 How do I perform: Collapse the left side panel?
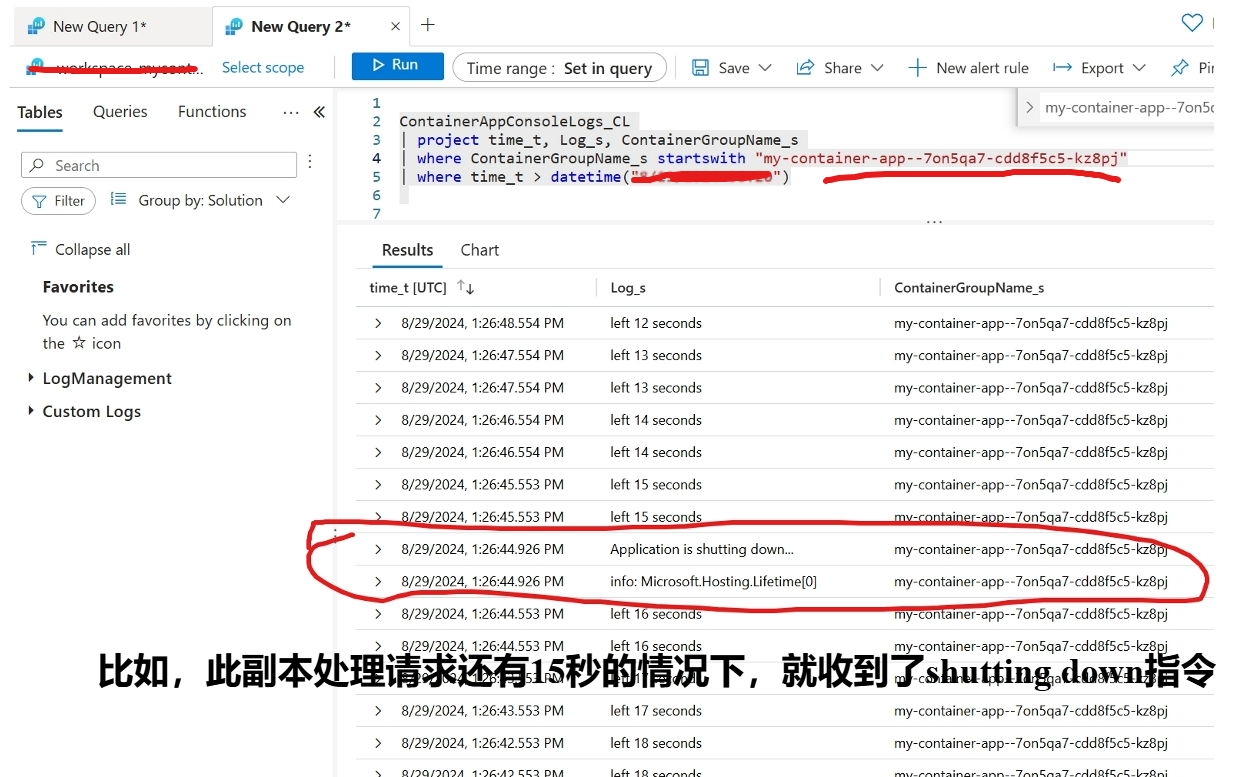[319, 112]
